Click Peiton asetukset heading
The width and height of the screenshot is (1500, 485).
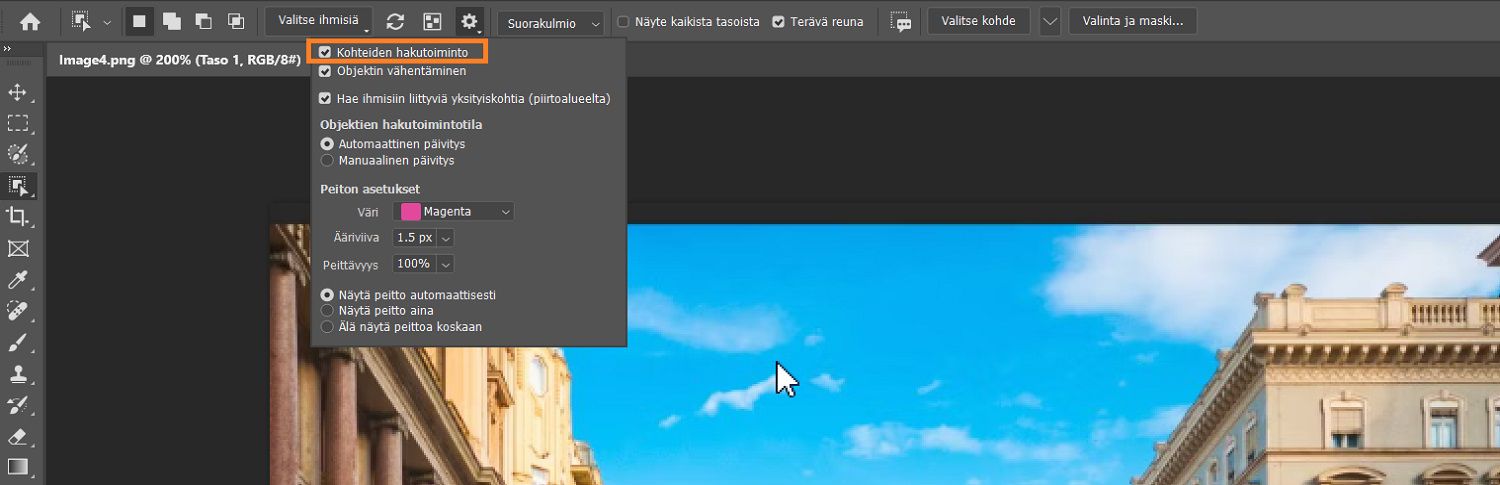369,189
